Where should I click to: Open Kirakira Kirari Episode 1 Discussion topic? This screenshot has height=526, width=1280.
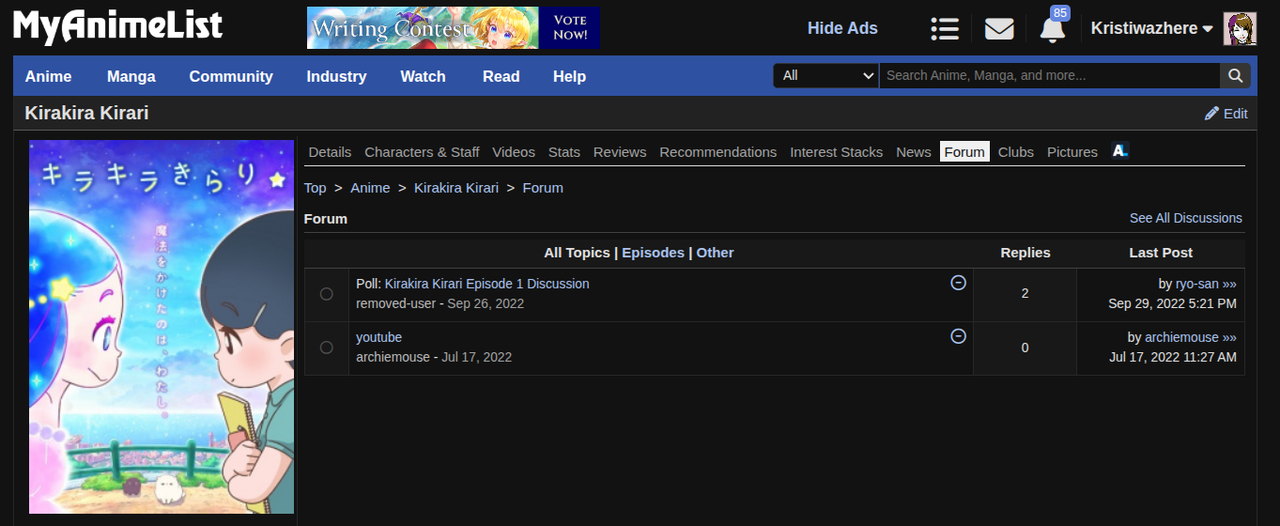[487, 284]
